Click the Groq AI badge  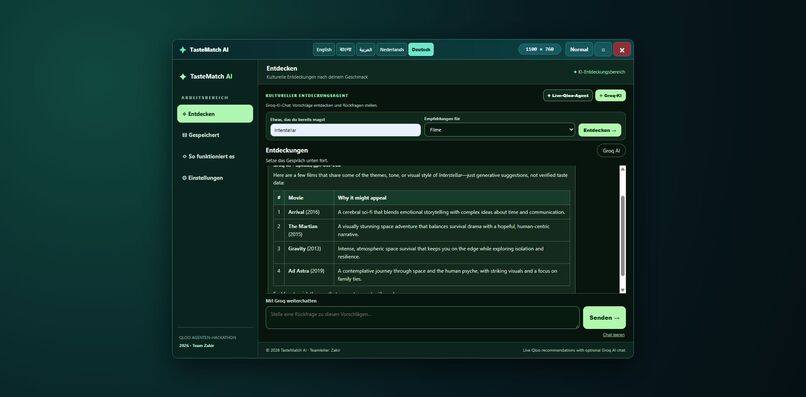tap(611, 151)
